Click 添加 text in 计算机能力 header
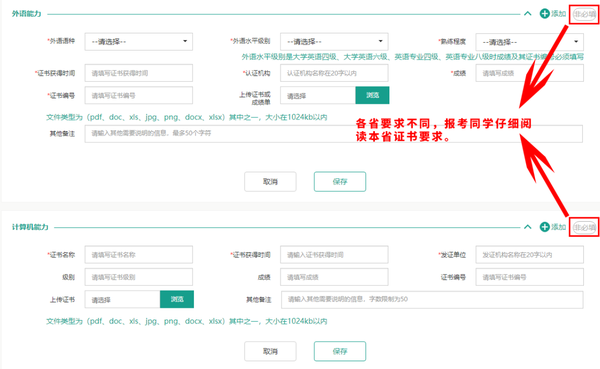 coord(558,227)
